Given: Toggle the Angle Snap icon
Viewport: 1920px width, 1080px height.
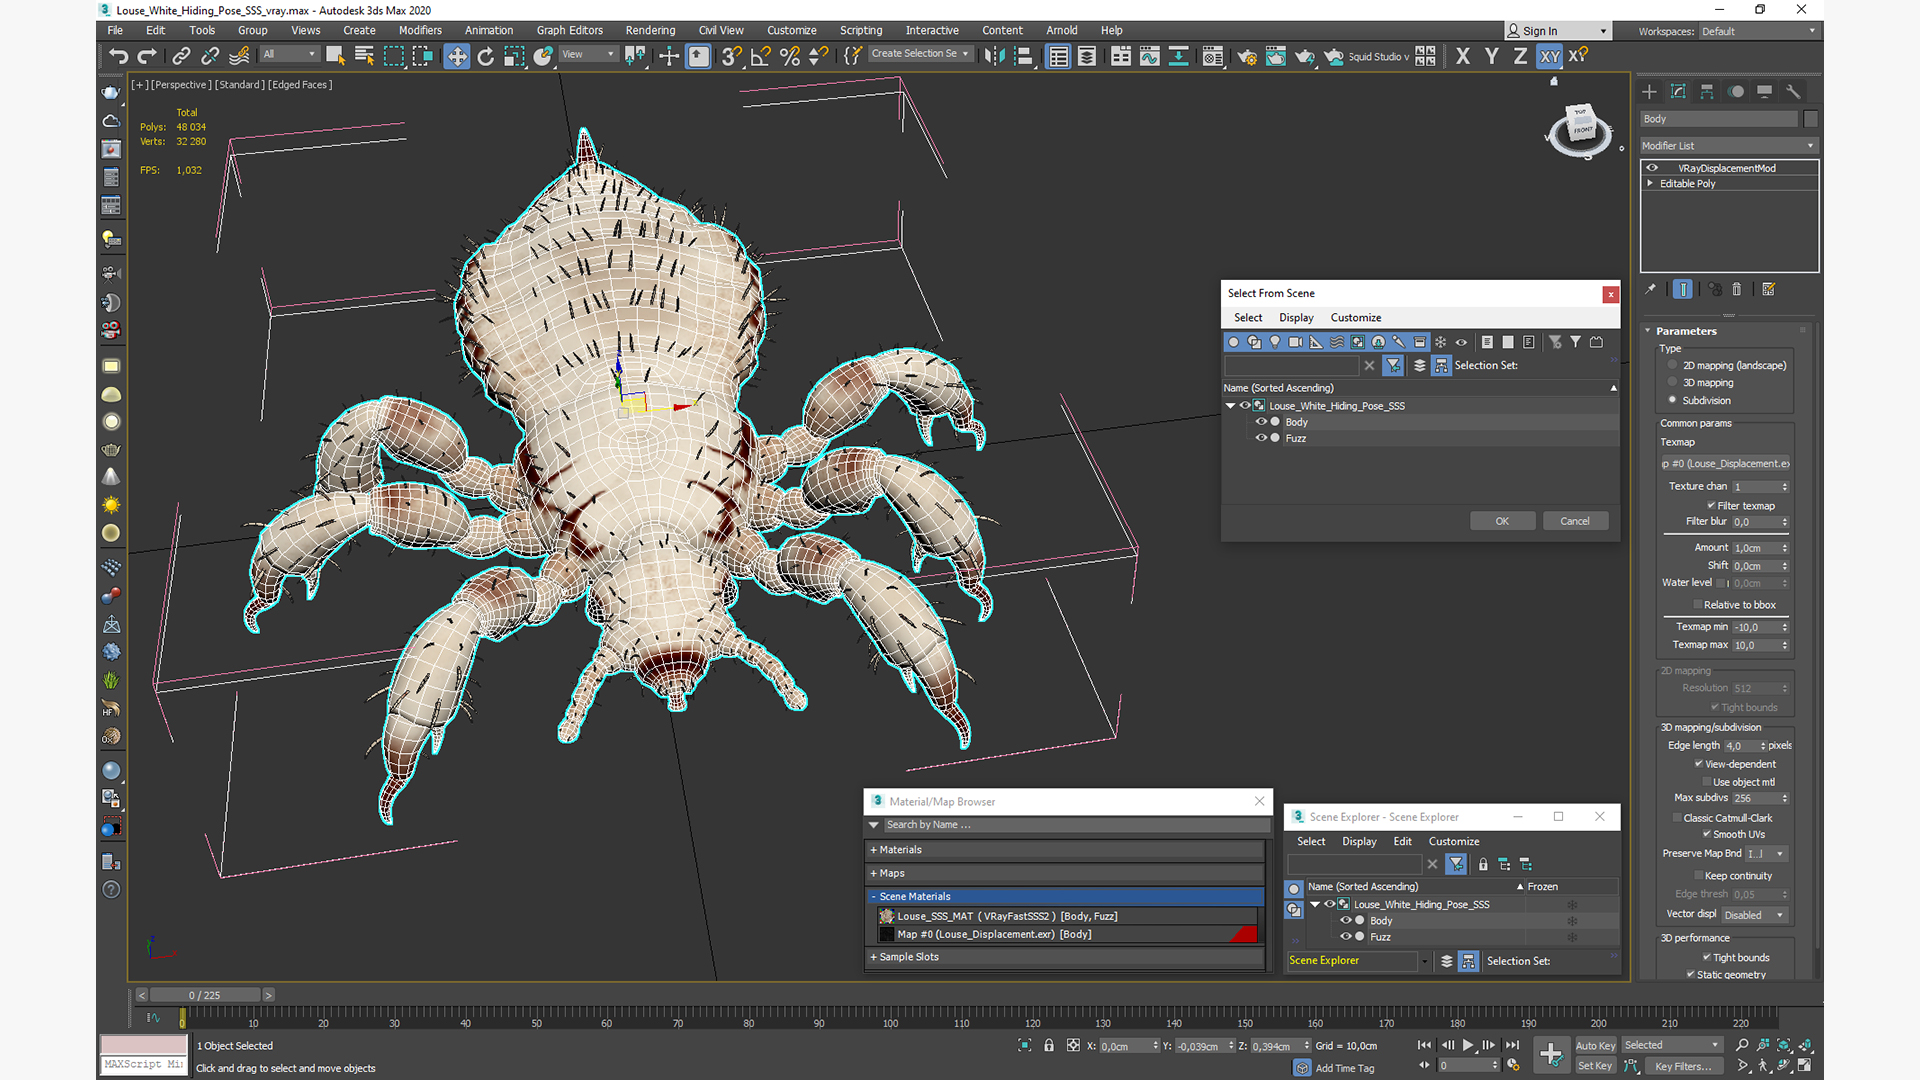Looking at the screenshot, I should click(x=761, y=56).
